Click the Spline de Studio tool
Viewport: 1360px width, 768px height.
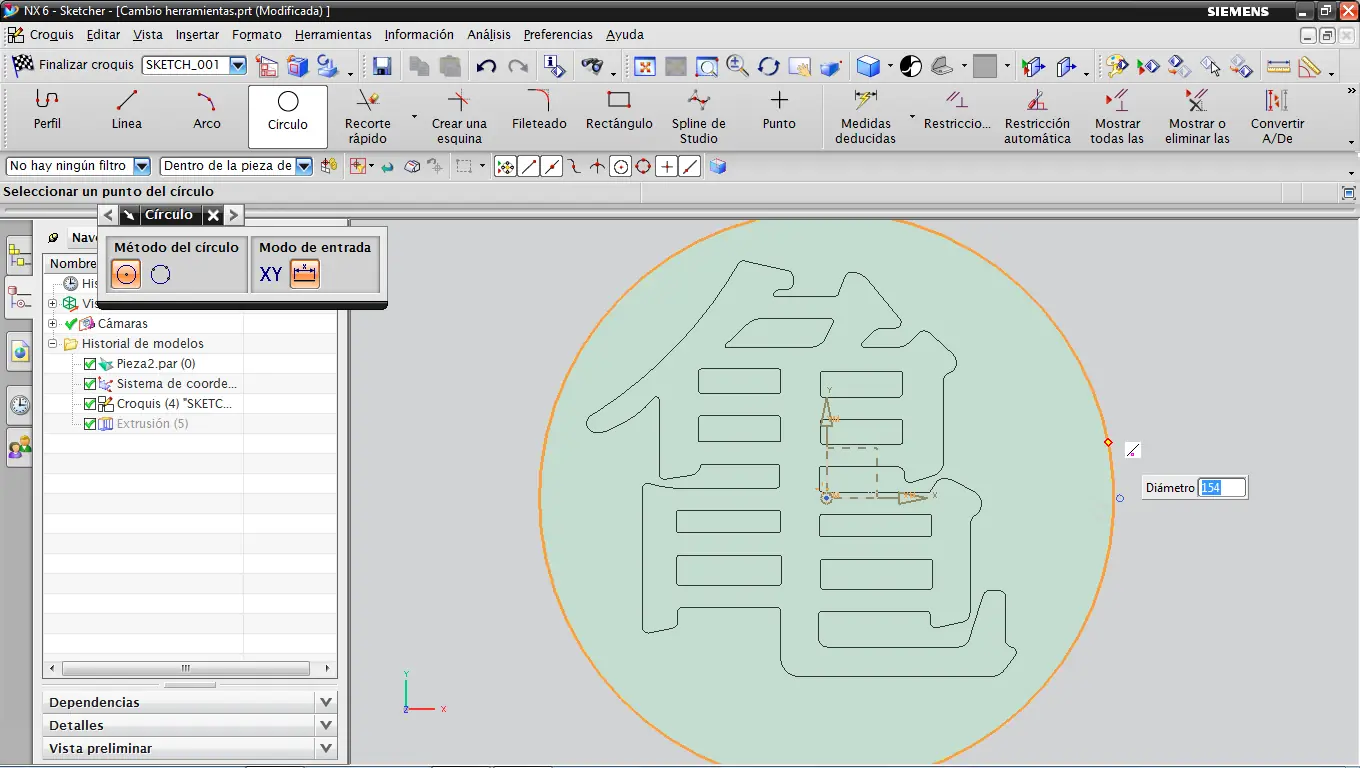[x=699, y=115]
